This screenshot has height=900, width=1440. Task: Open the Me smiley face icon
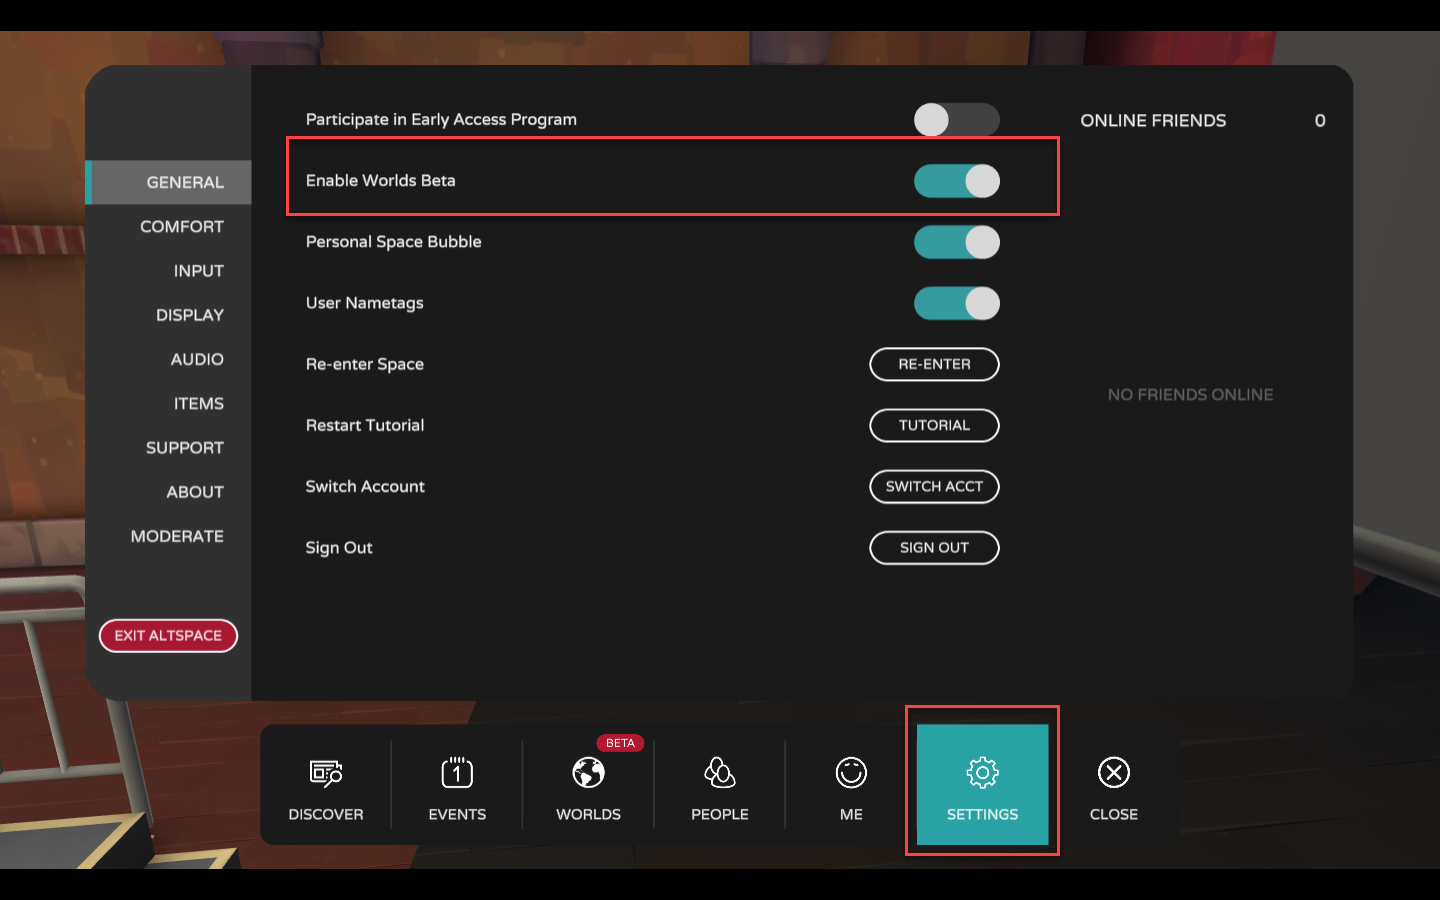(x=851, y=773)
